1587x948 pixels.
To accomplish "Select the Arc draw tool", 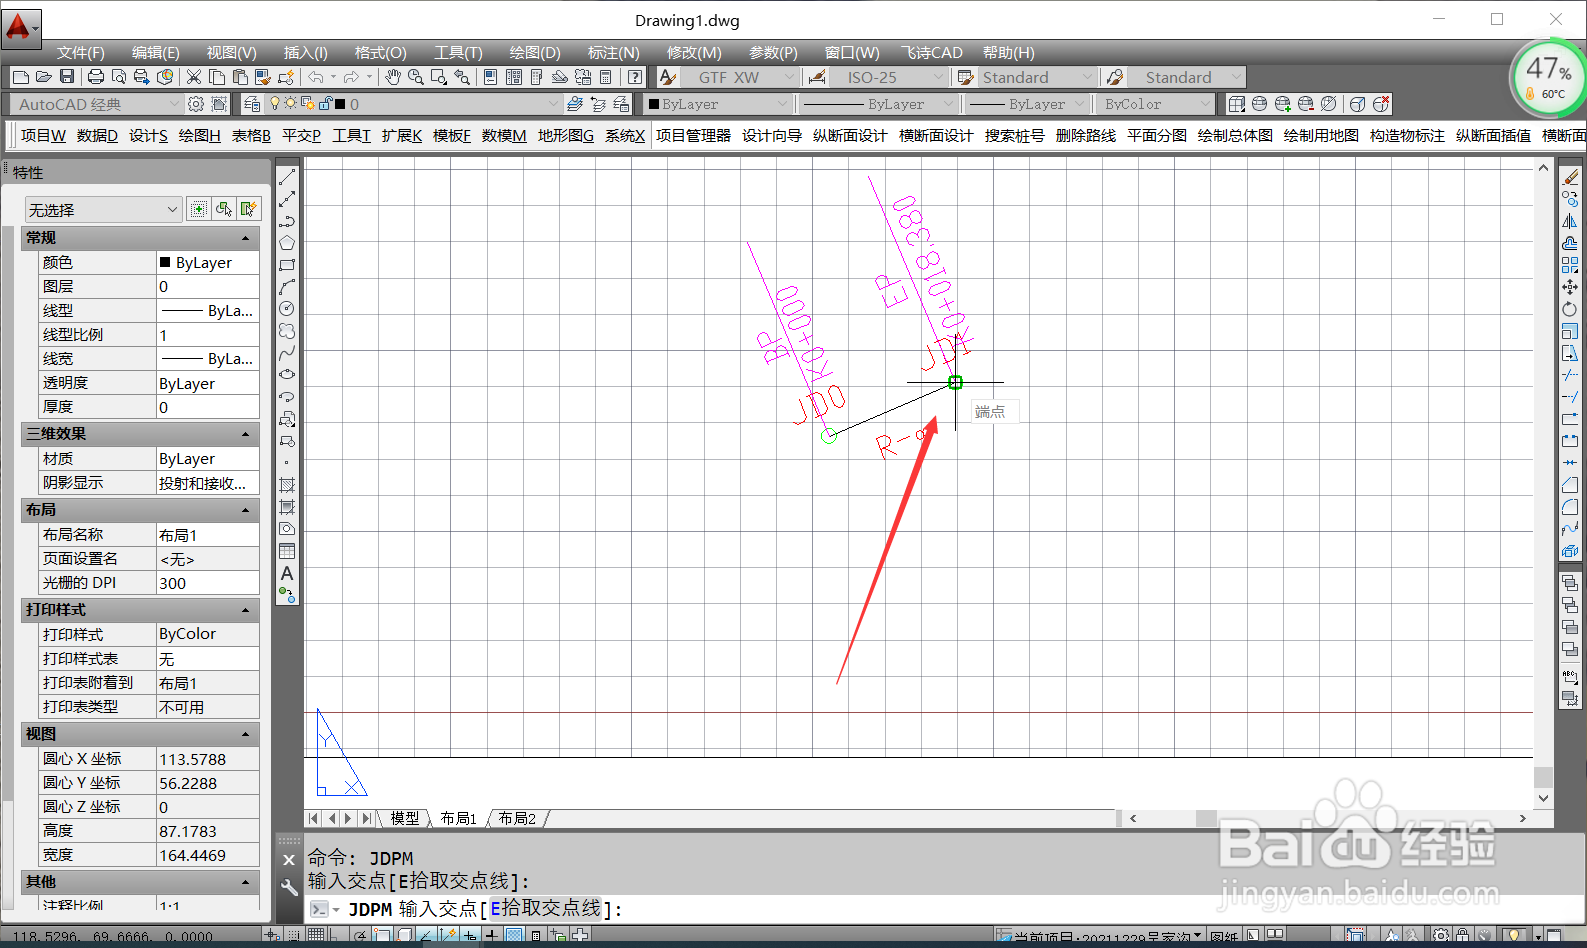I will point(287,287).
